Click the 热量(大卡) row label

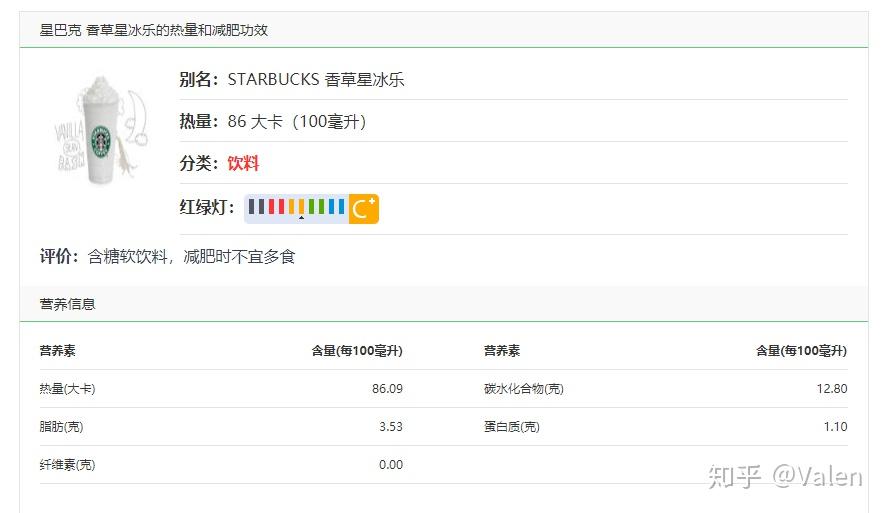click(67, 389)
